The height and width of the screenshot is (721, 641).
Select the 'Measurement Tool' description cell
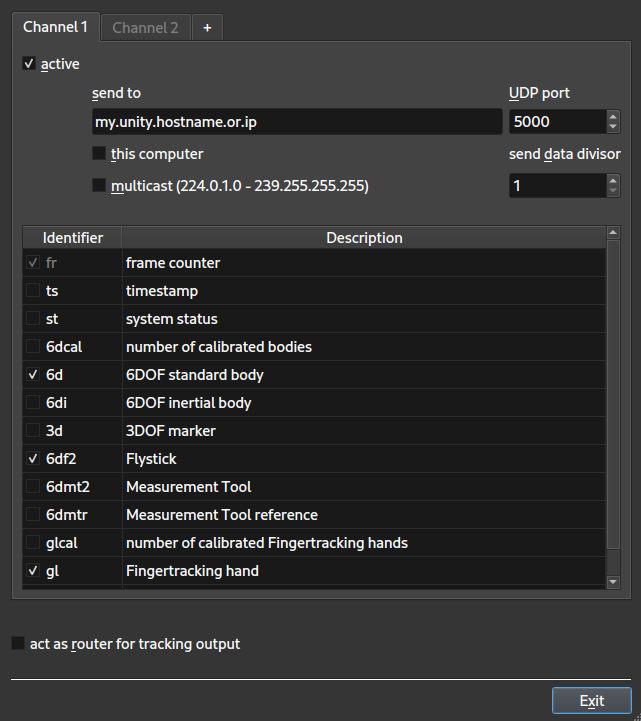pyautogui.click(x=364, y=486)
